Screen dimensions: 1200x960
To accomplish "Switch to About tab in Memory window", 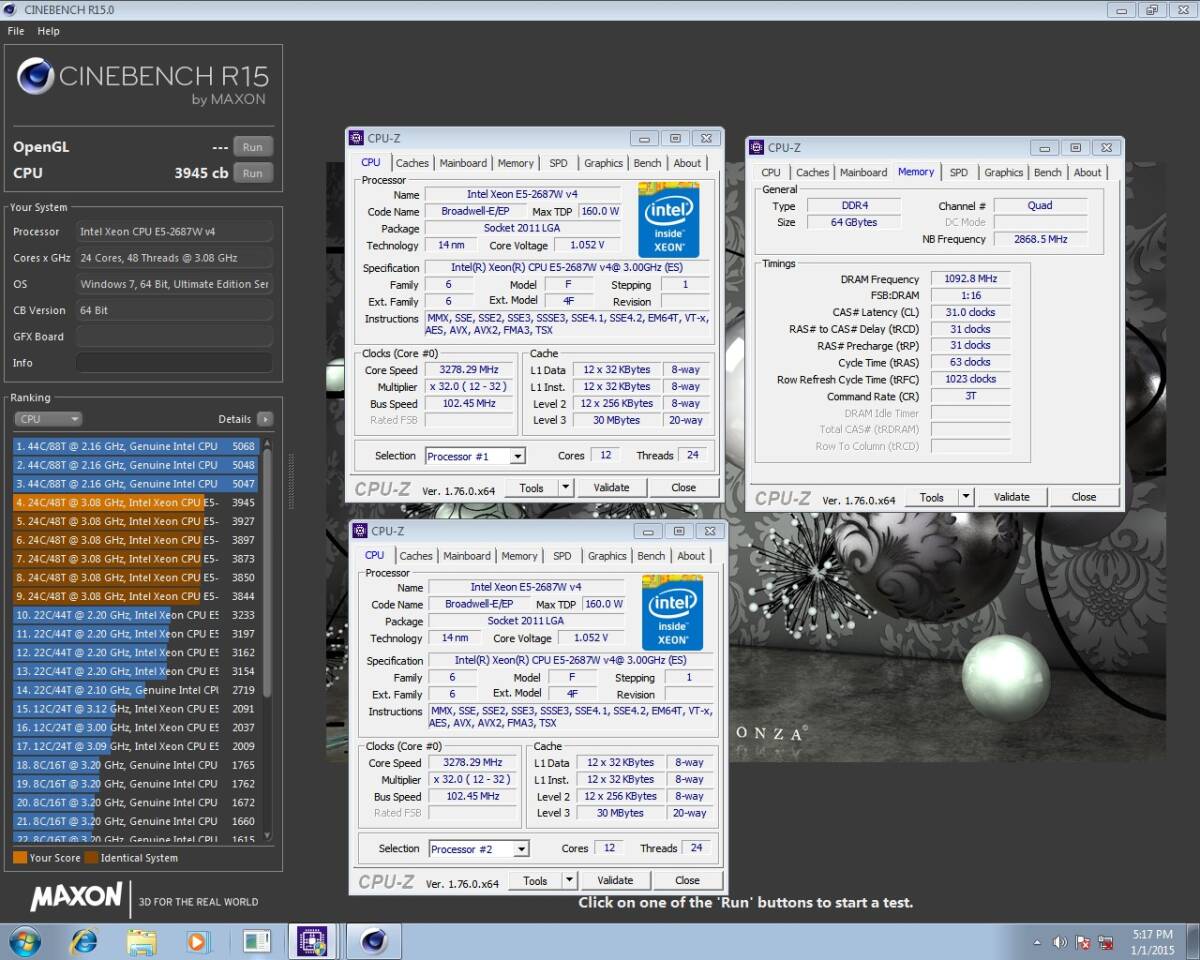I will click(x=1088, y=172).
